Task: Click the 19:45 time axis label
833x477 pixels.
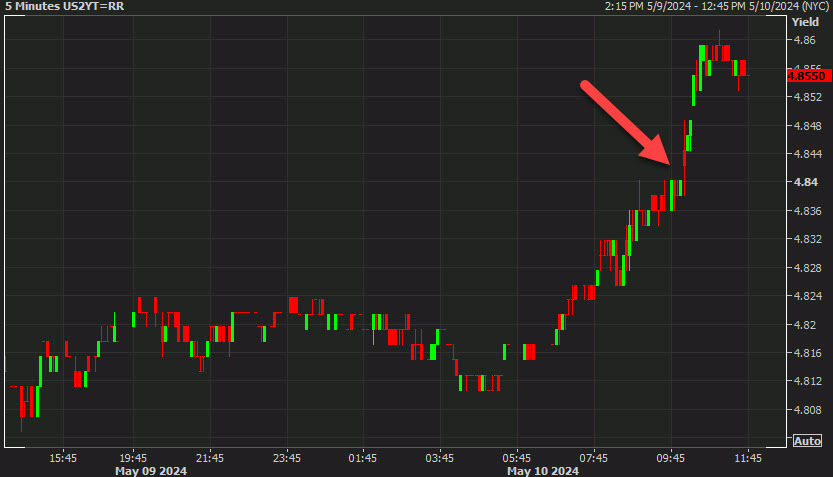Action: (133, 458)
